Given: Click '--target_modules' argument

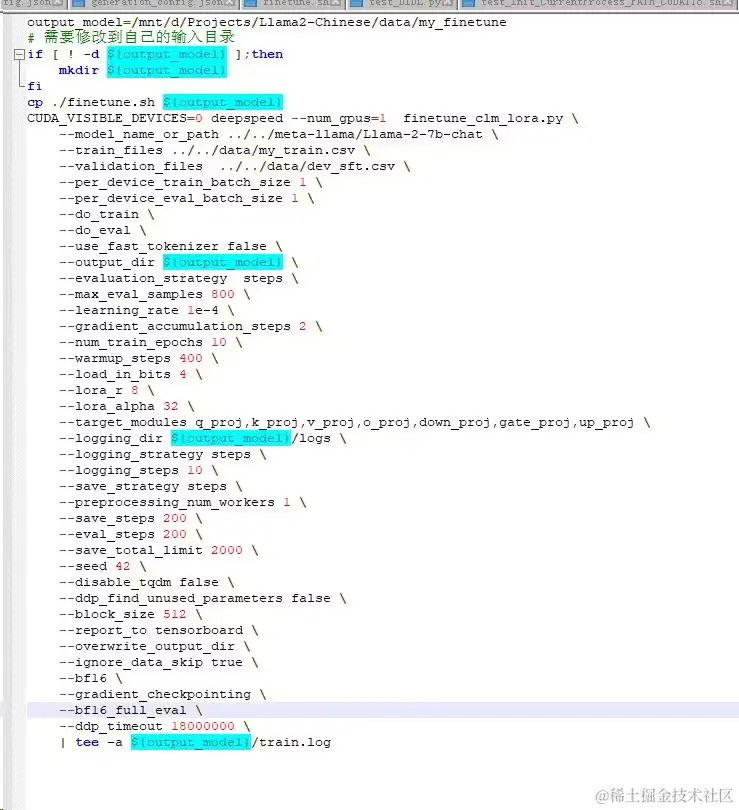Looking at the screenshot, I should (x=122, y=423).
